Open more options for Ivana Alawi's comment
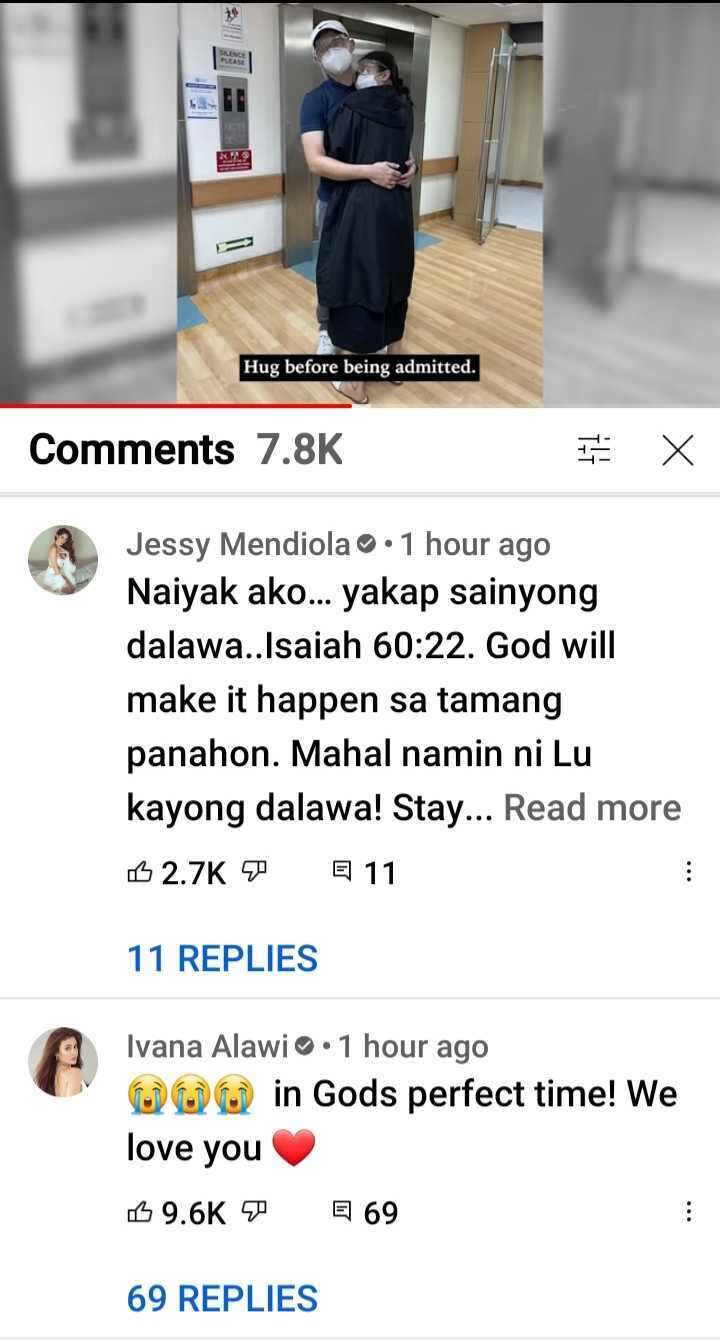Screen dimensions: 720x1341 (x=687, y=1212)
